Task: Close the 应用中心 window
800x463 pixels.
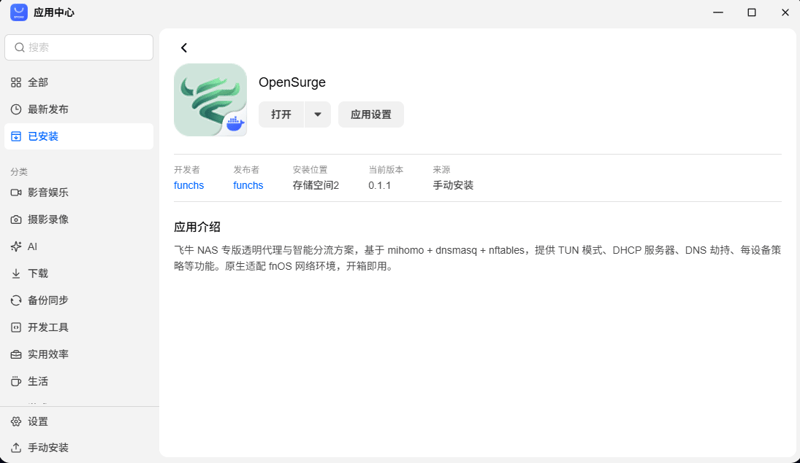Action: (x=785, y=12)
